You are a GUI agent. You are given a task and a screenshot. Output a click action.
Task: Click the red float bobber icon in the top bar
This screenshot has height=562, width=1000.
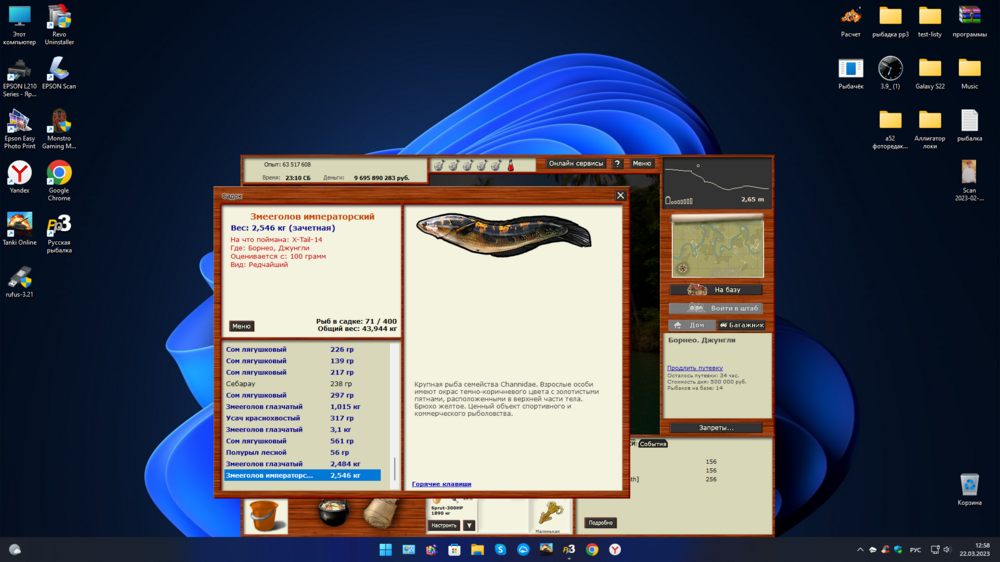click(510, 165)
